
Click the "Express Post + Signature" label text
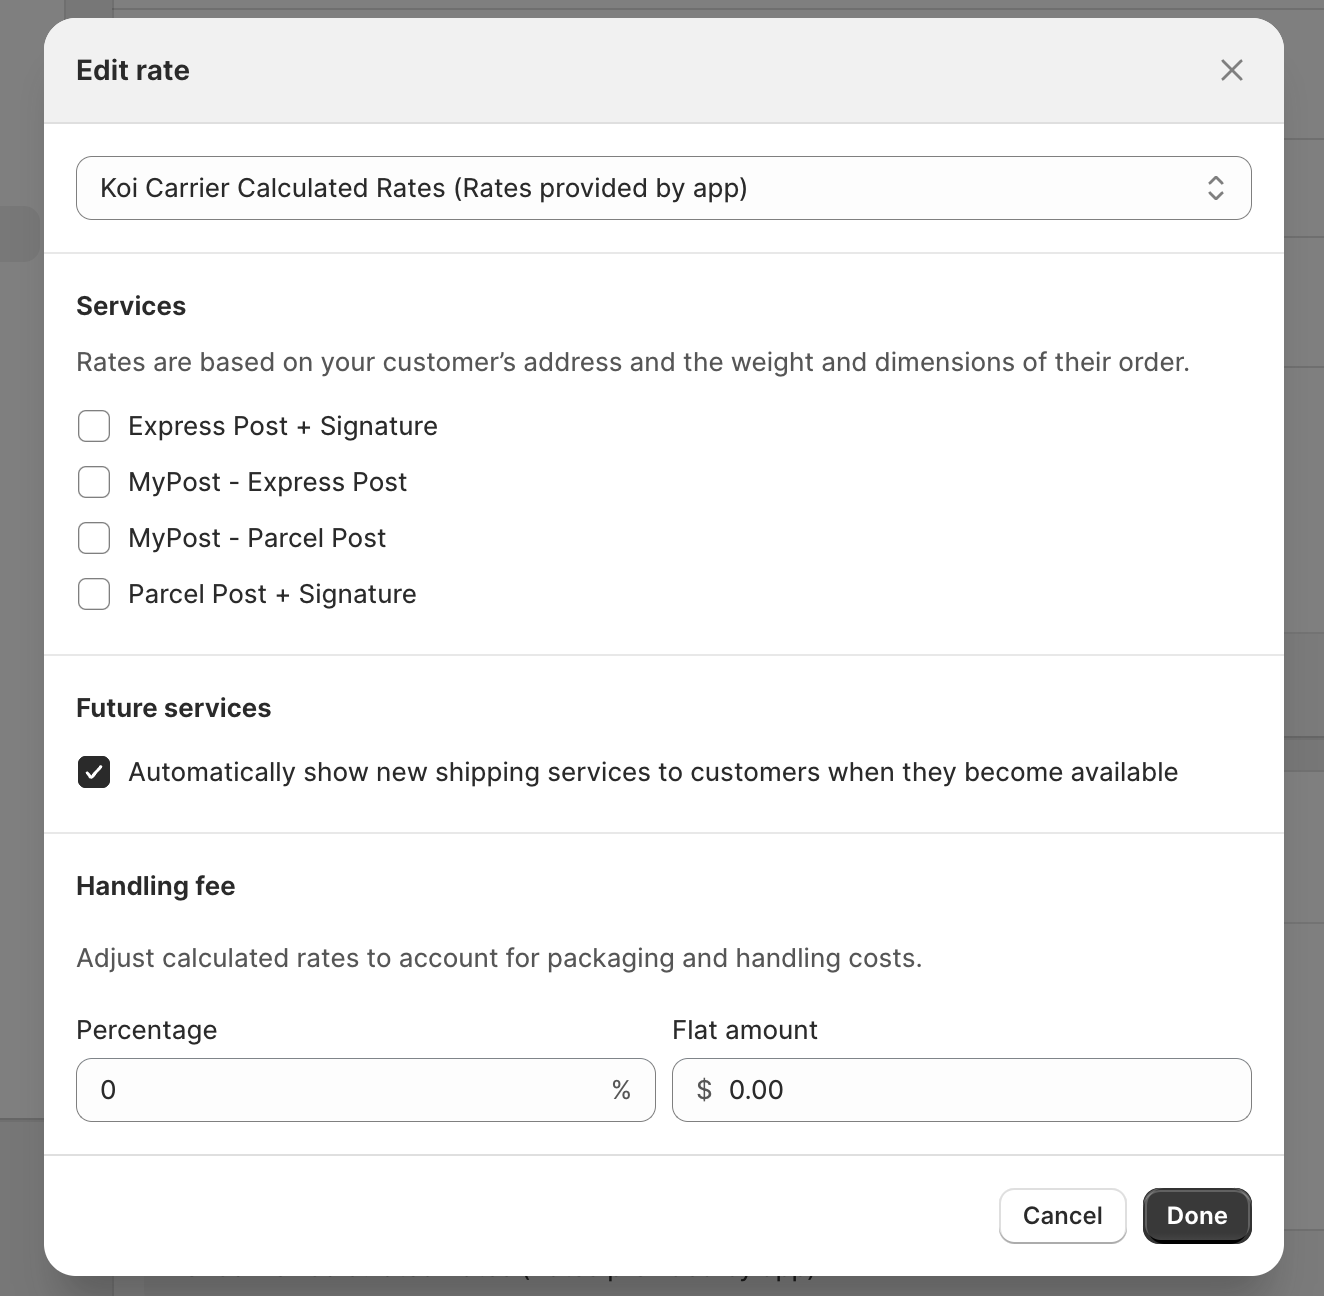(283, 426)
